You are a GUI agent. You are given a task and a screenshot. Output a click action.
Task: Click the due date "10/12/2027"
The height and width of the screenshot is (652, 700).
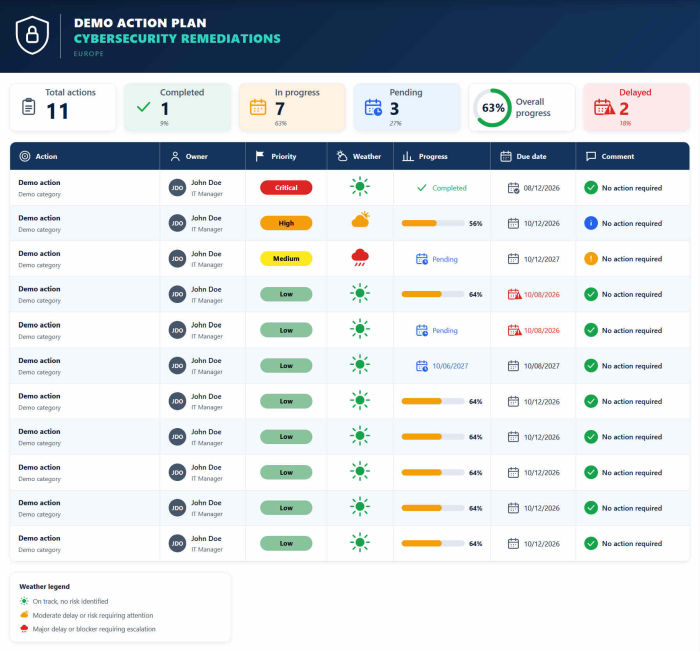(x=542, y=259)
